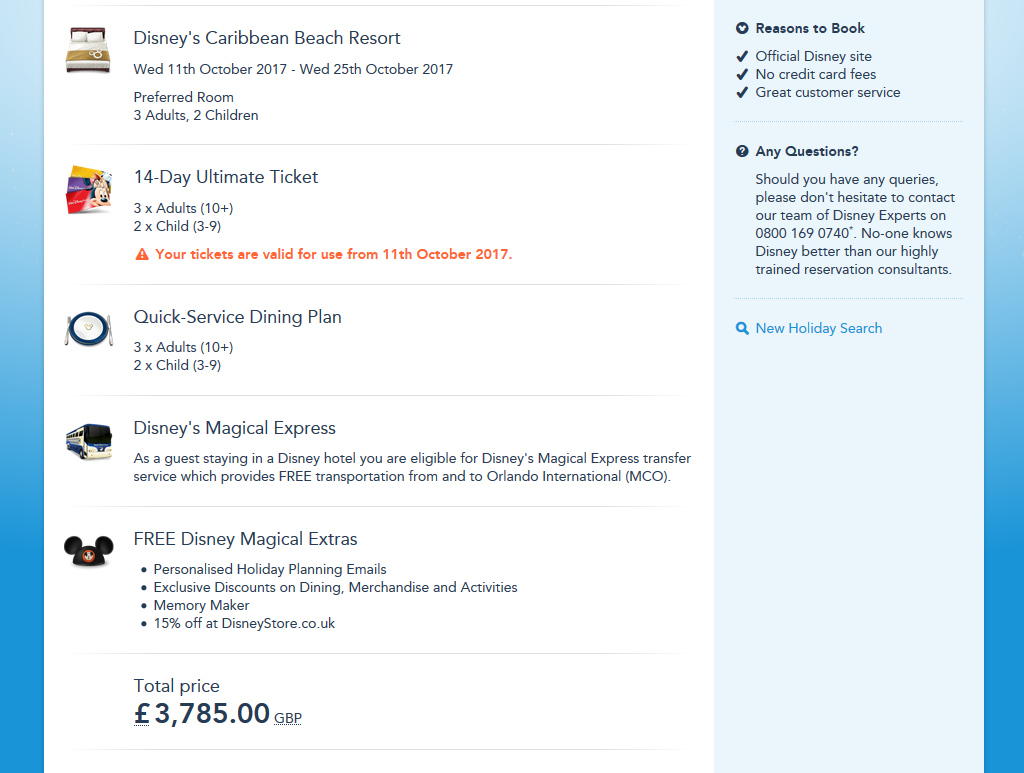This screenshot has height=773, width=1024.
Task: Click the ticket validity warning message
Action: [x=333, y=254]
